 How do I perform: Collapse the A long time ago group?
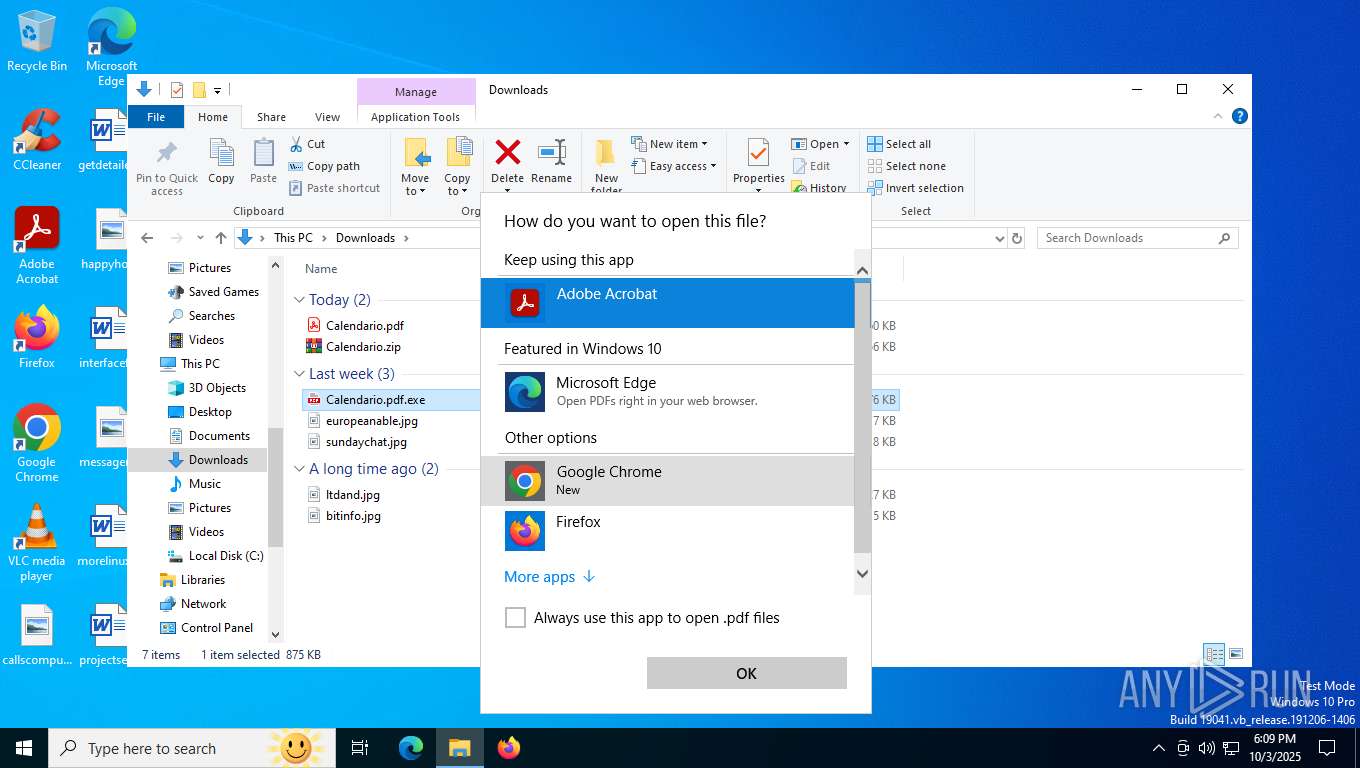[299, 469]
